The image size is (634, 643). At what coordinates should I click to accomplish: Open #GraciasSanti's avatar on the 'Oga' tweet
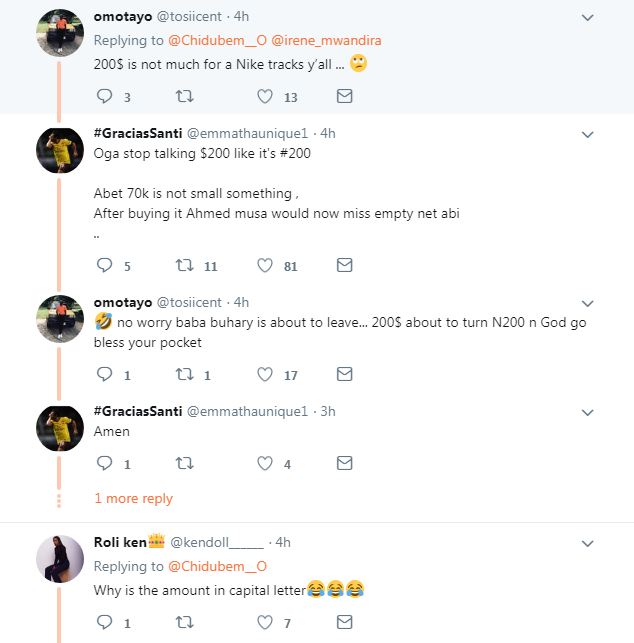[60, 150]
